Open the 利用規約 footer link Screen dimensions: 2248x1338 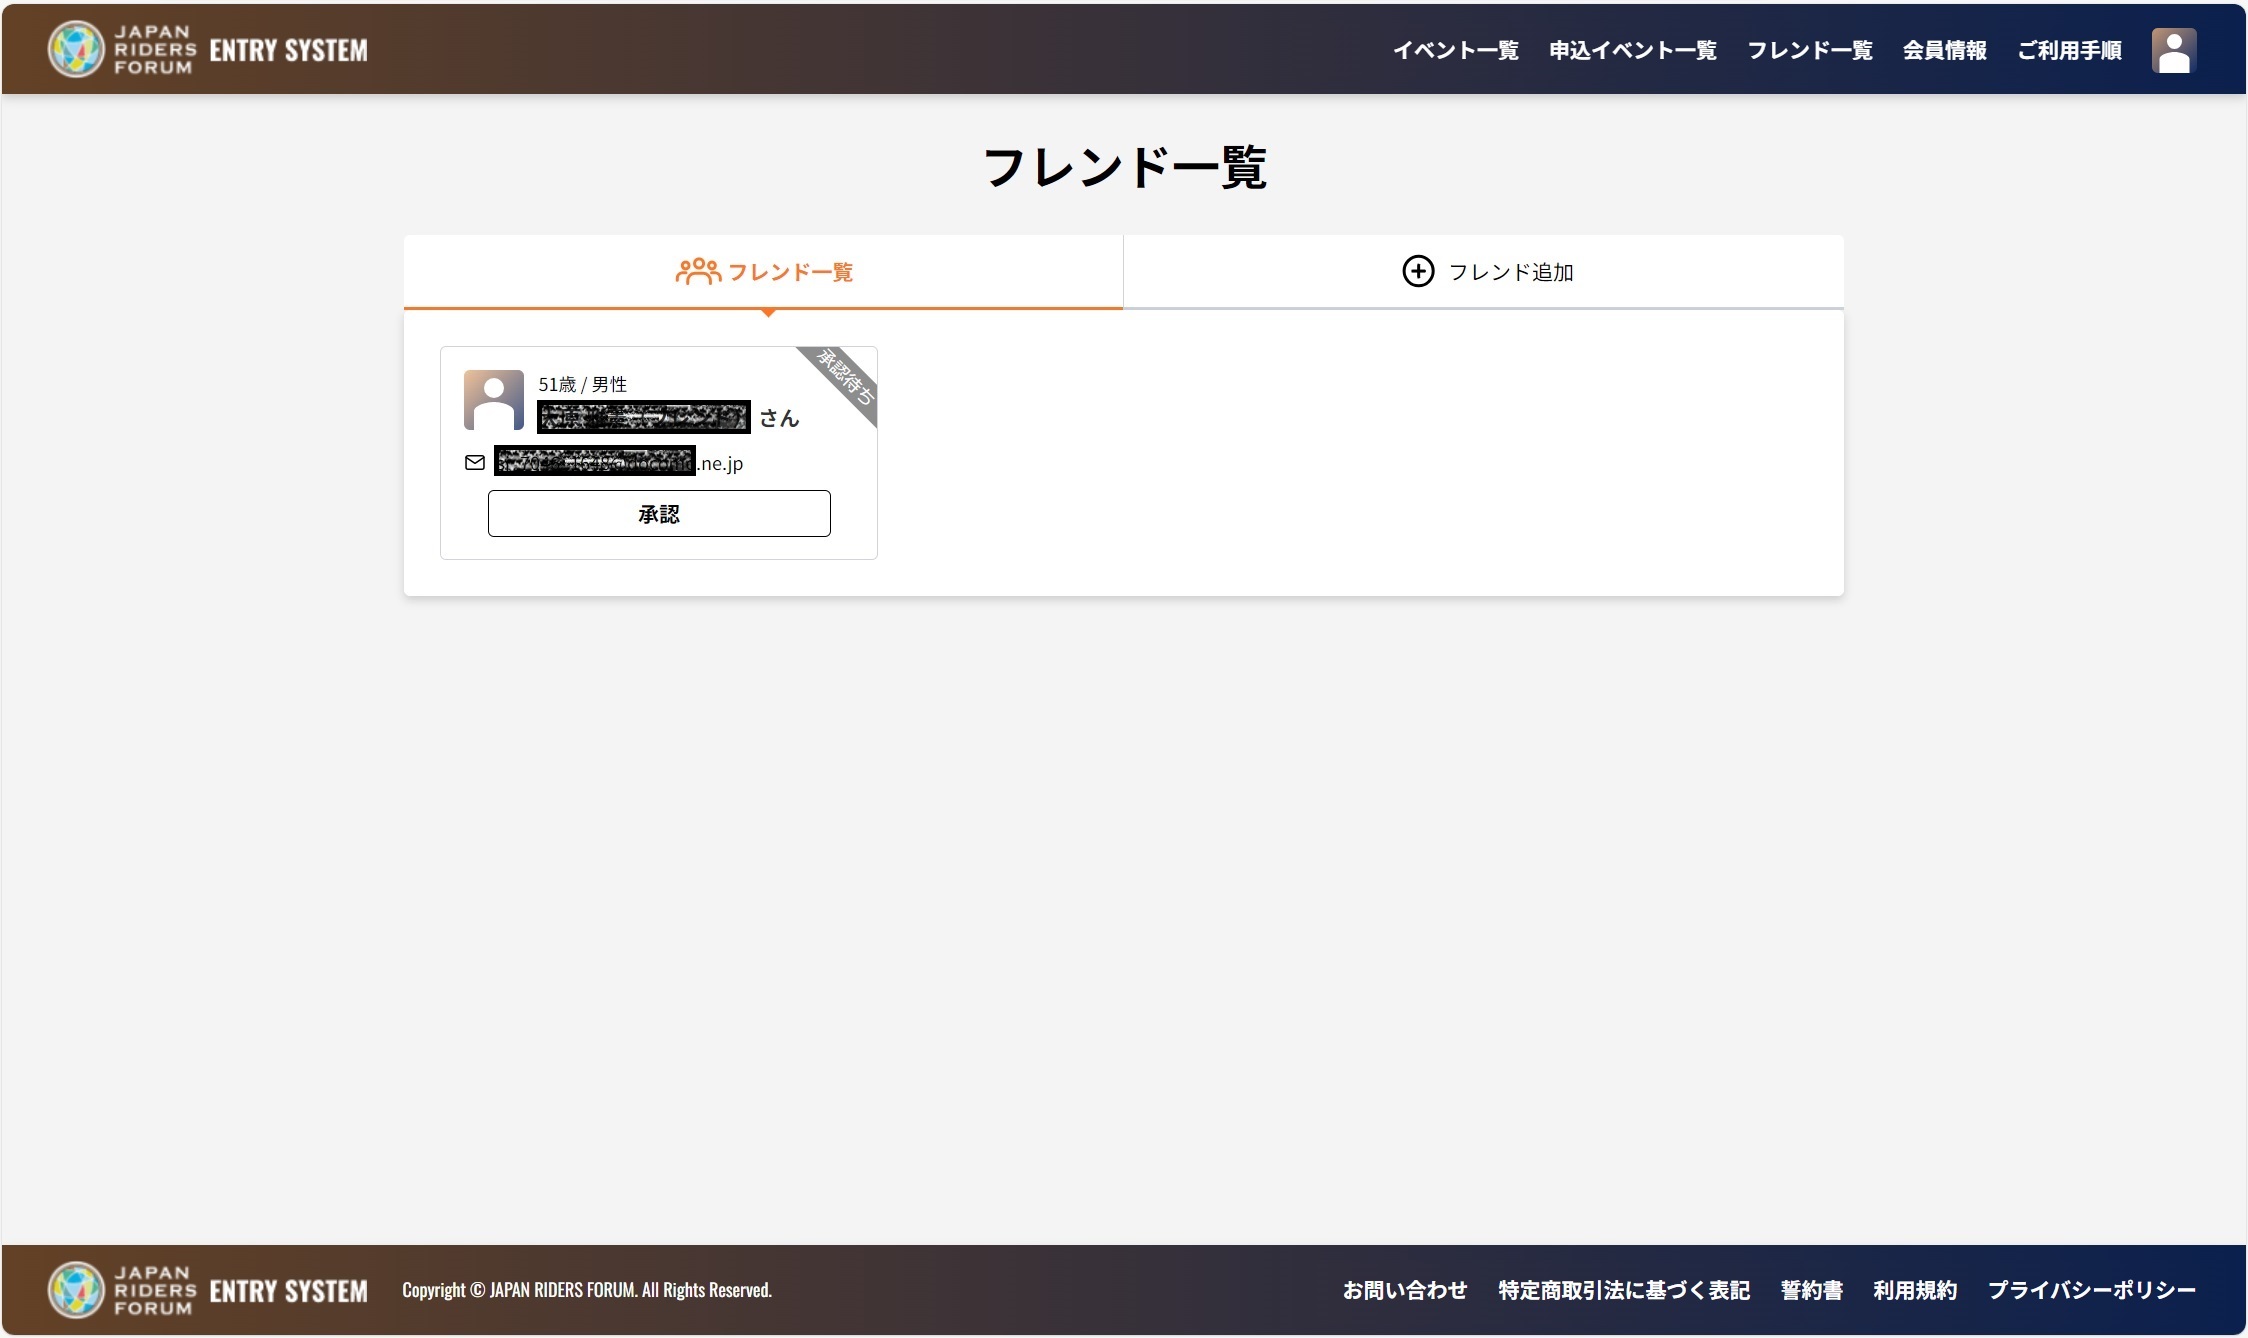(x=1914, y=1290)
